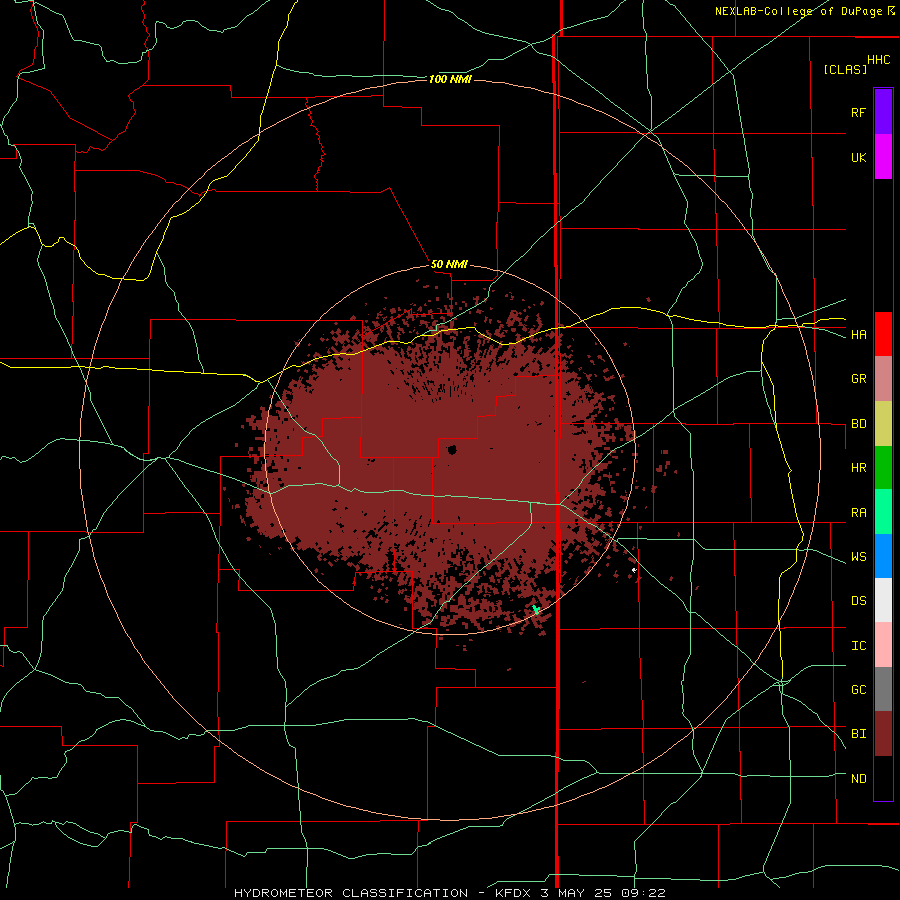Click the small green RA echo near south ring
The image size is (900, 900).
[x=536, y=609]
